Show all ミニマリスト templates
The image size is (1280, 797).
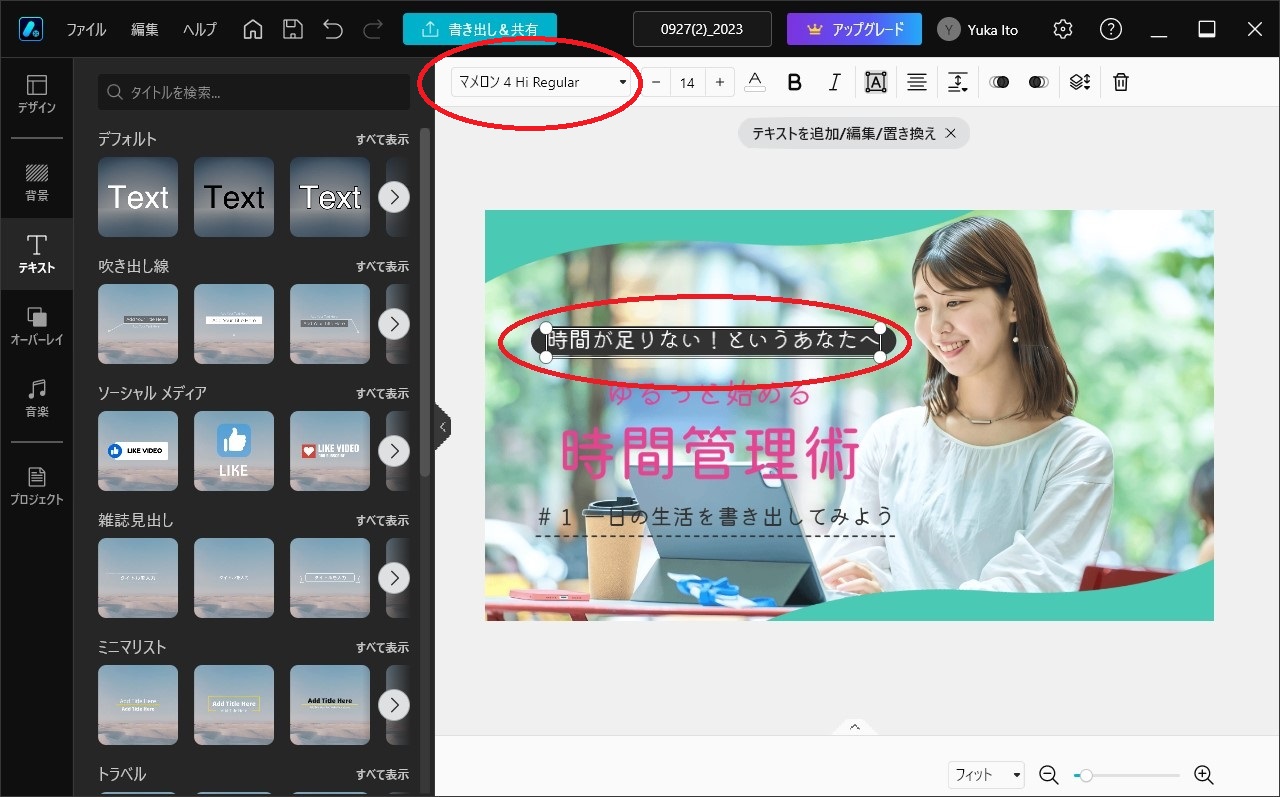382,647
